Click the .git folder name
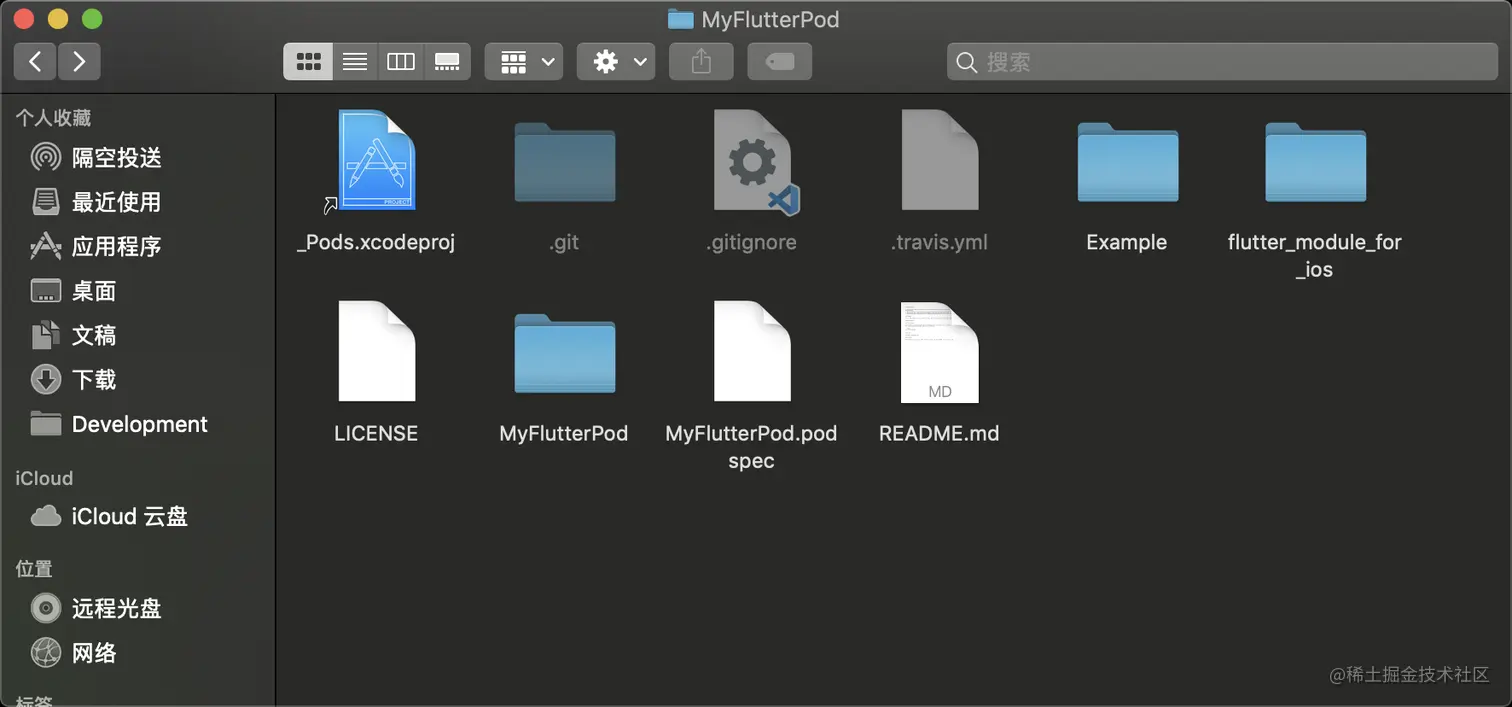 [x=564, y=242]
